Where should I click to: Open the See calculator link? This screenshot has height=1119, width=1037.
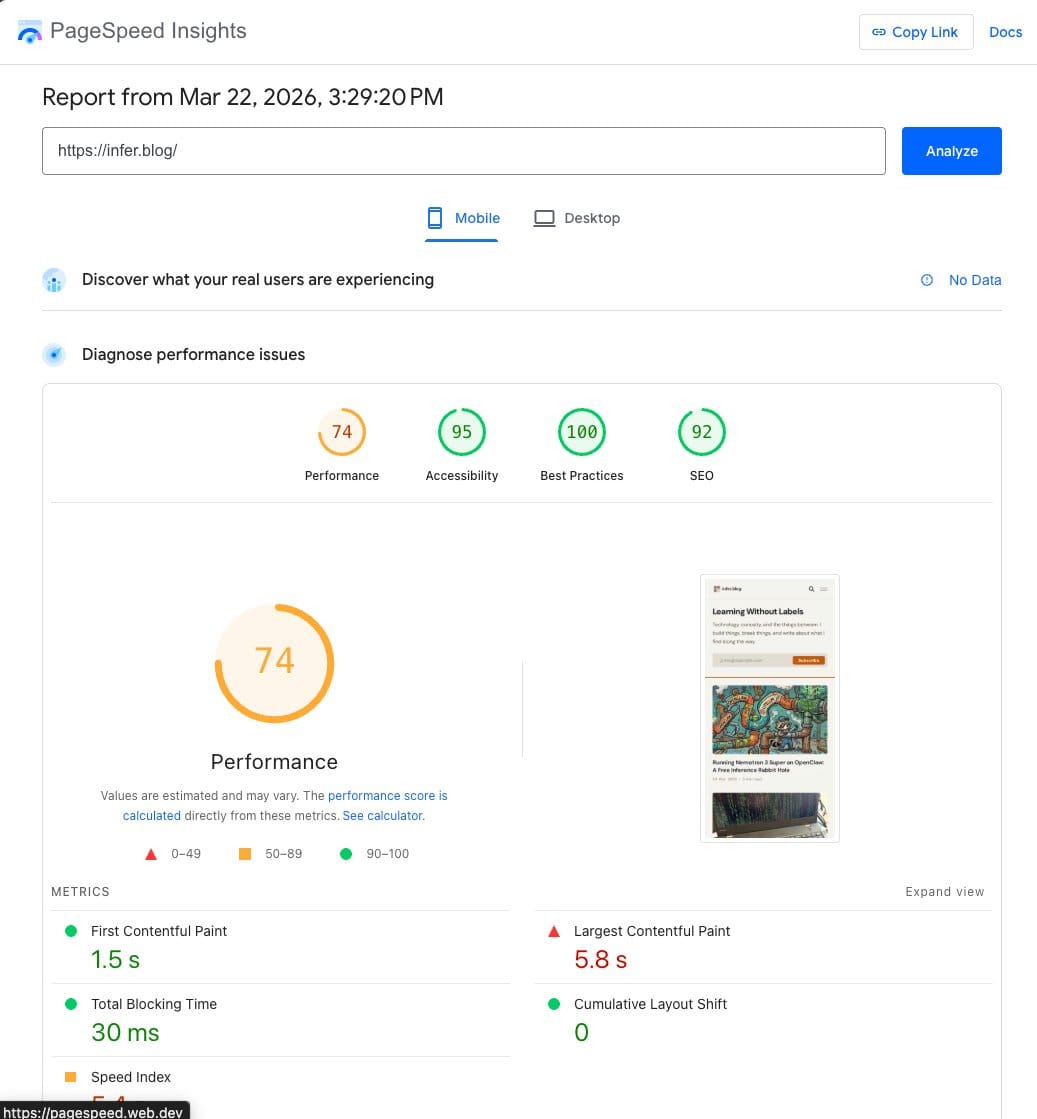click(x=383, y=816)
